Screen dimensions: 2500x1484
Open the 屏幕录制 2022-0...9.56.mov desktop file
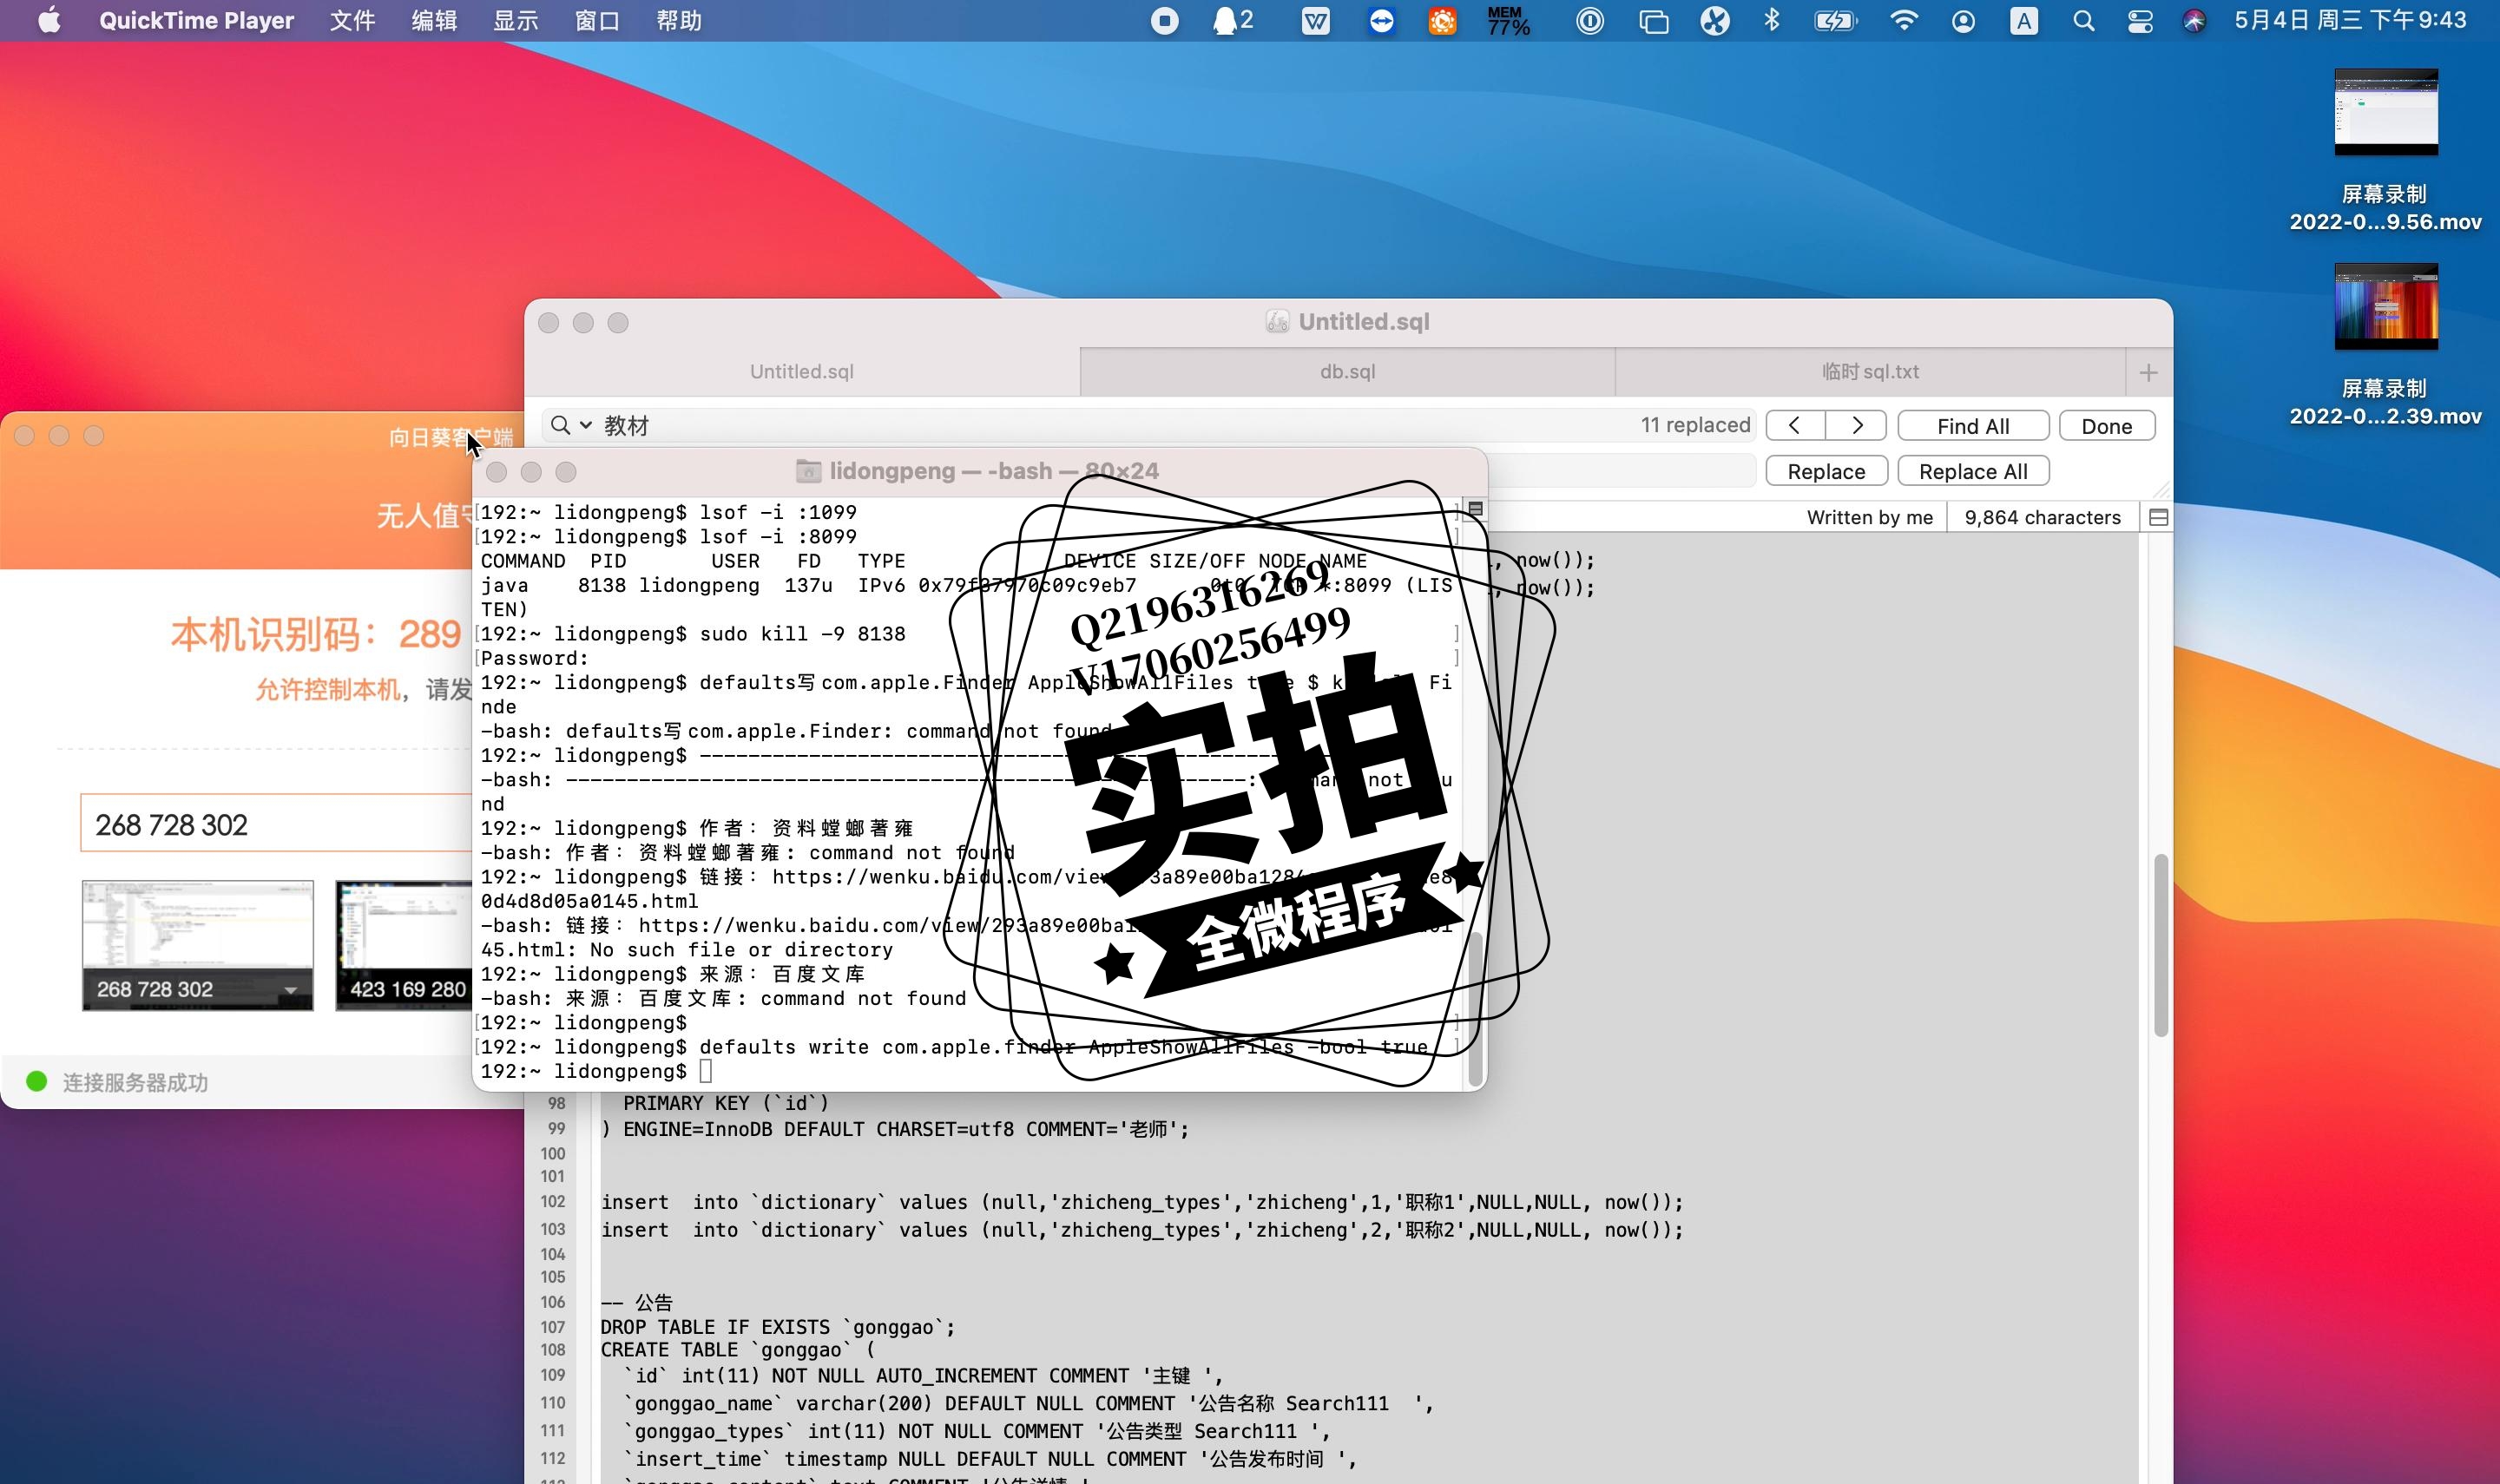(2385, 150)
